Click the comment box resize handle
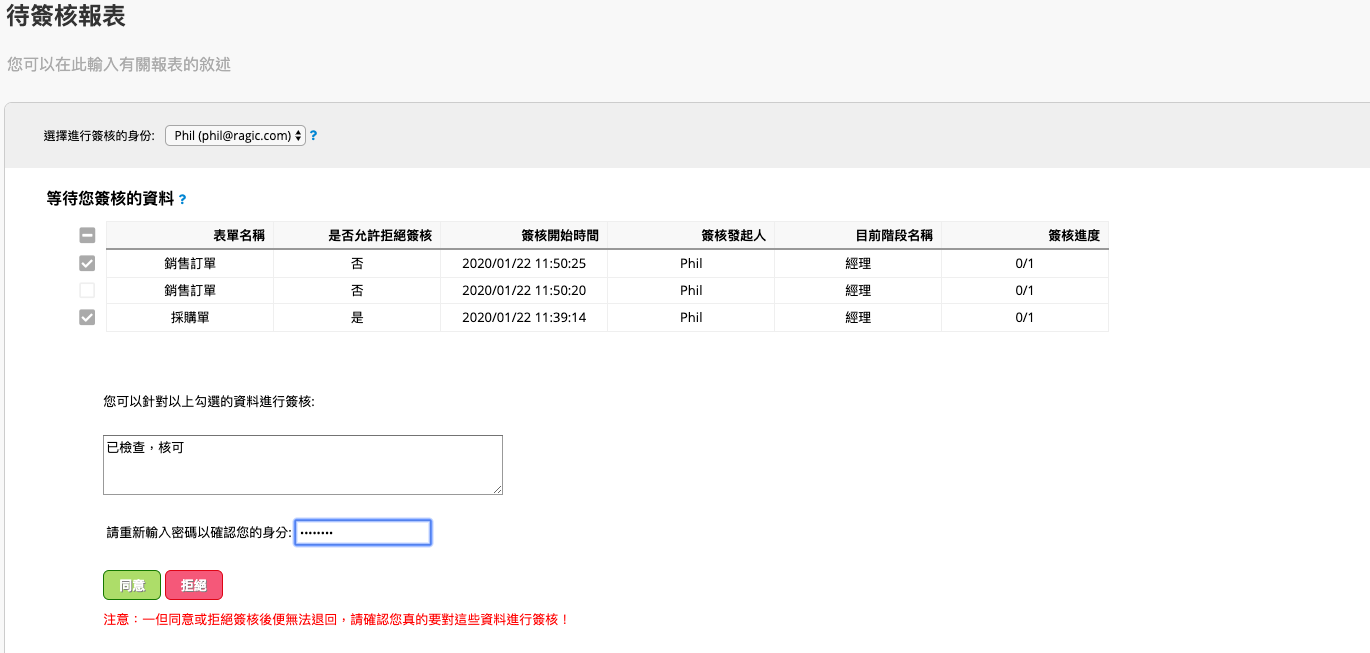Viewport: 1370px width, 653px height. tap(497, 489)
